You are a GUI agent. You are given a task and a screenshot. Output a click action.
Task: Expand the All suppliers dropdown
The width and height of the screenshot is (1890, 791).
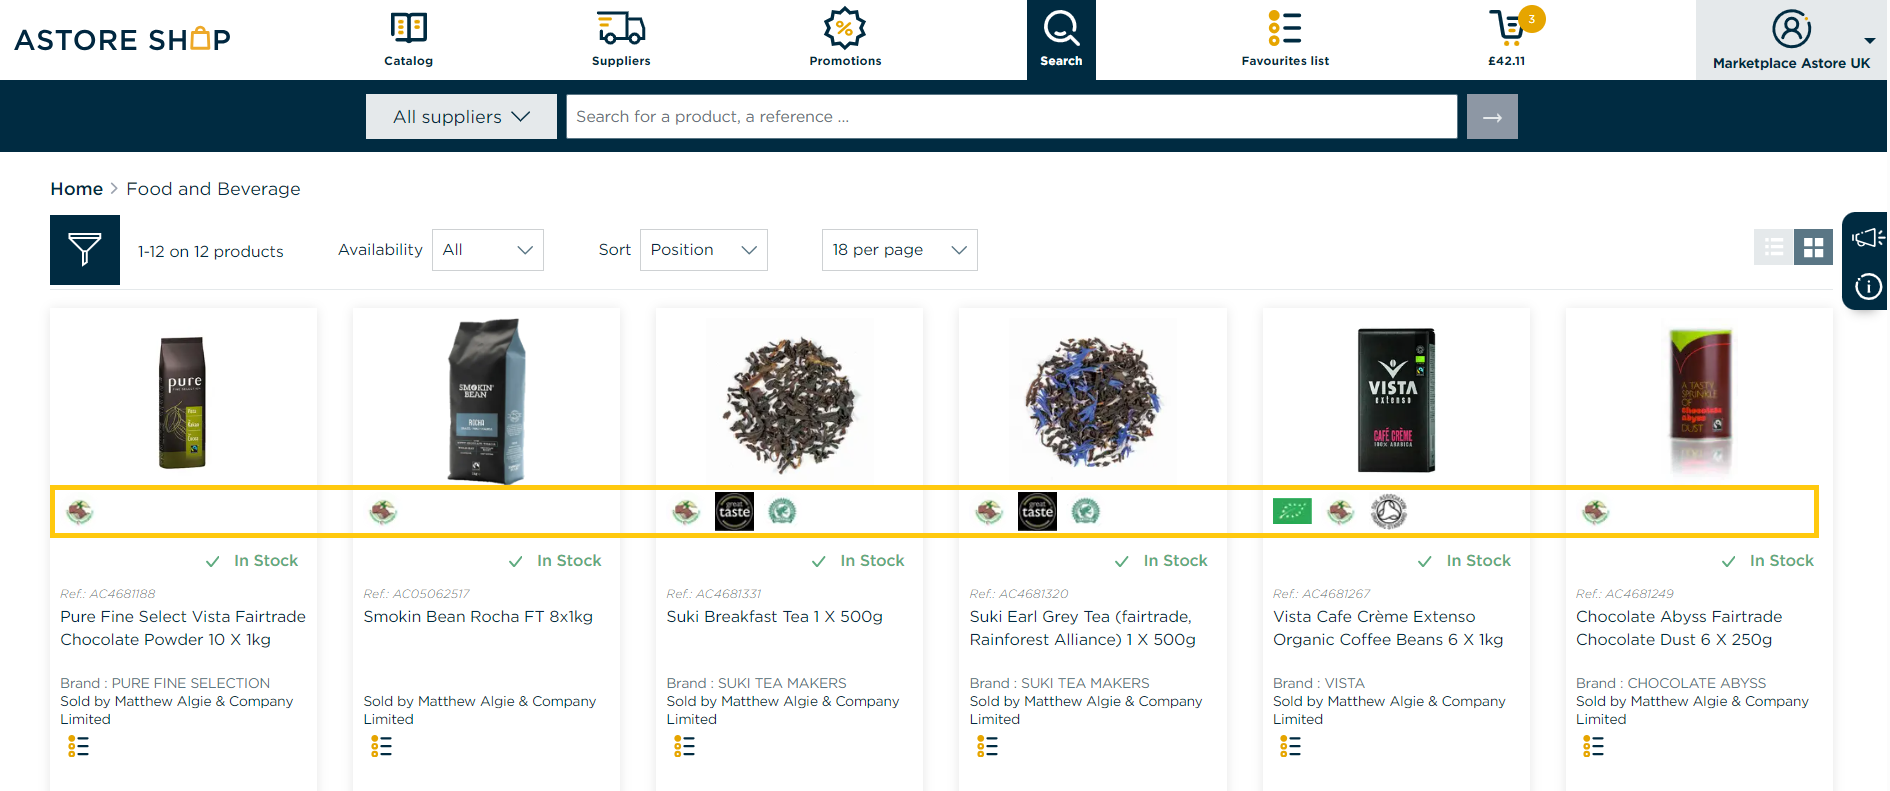pyautogui.click(x=461, y=117)
